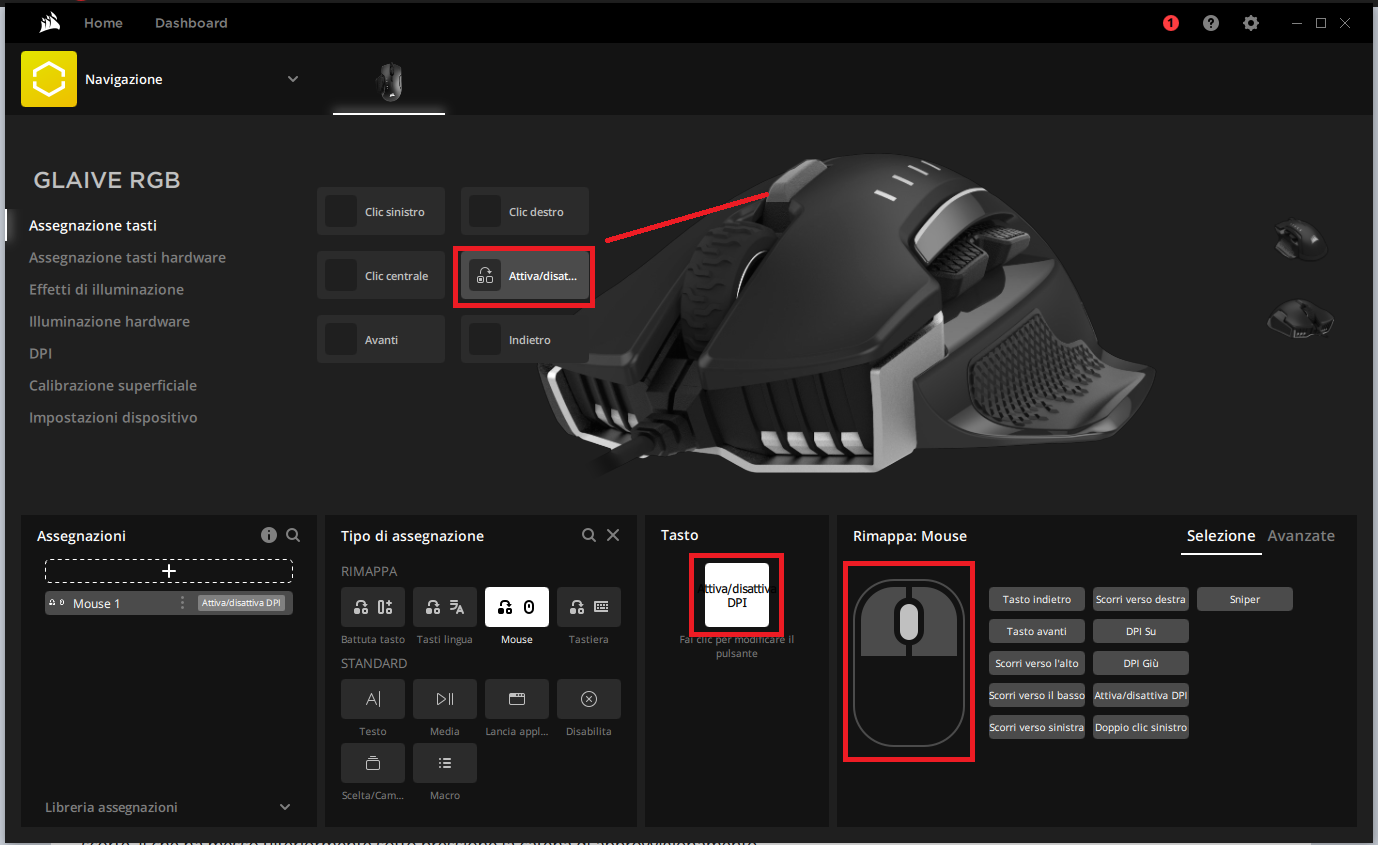1378x845 pixels.
Task: Remap to Sniper
Action: 1245,599
